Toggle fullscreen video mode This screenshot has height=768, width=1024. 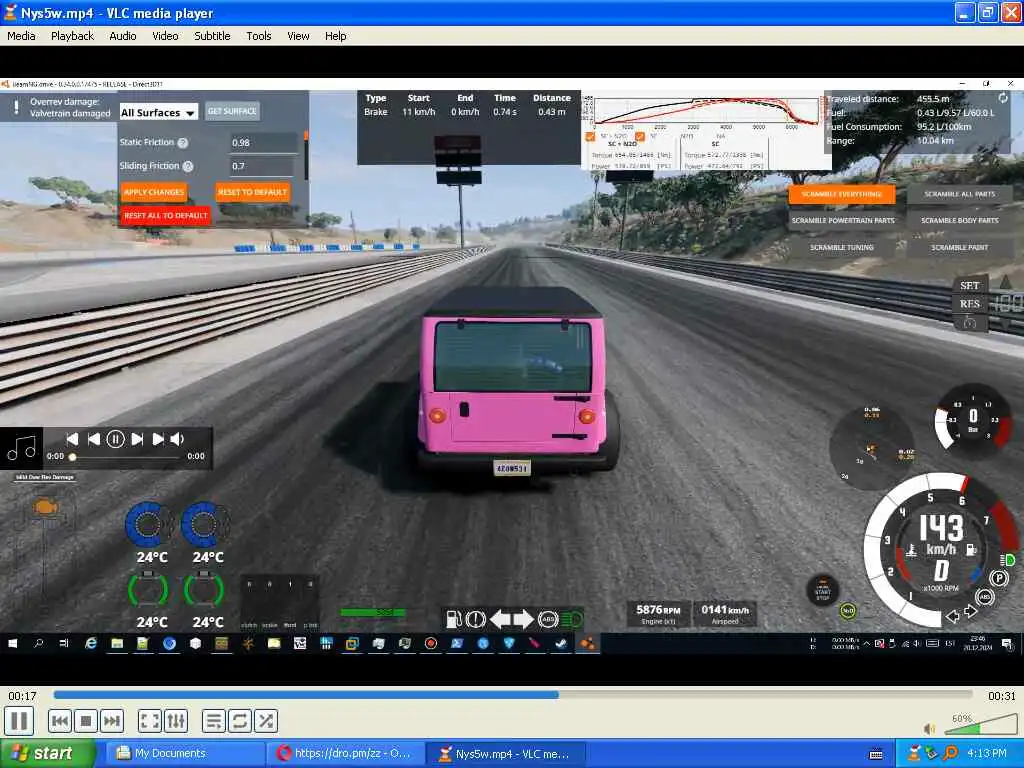point(150,721)
